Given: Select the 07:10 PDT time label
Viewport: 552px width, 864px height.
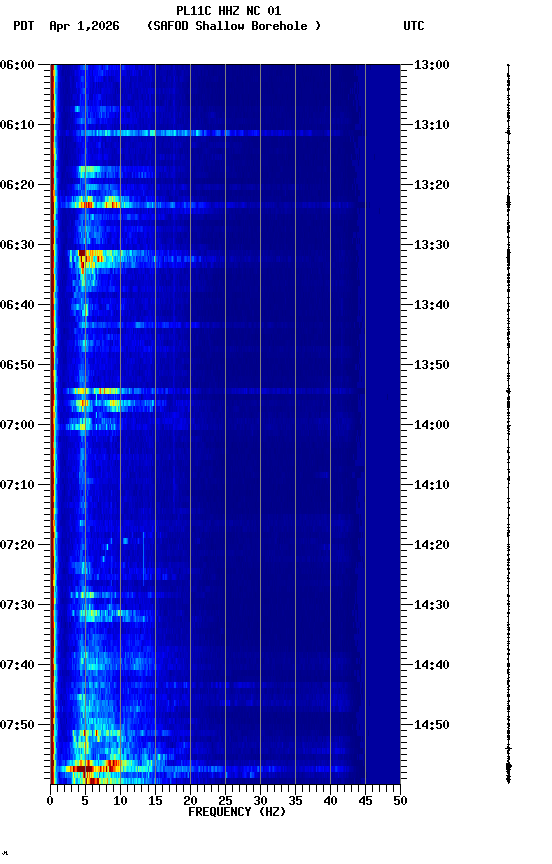Looking at the screenshot, I should [x=17, y=485].
